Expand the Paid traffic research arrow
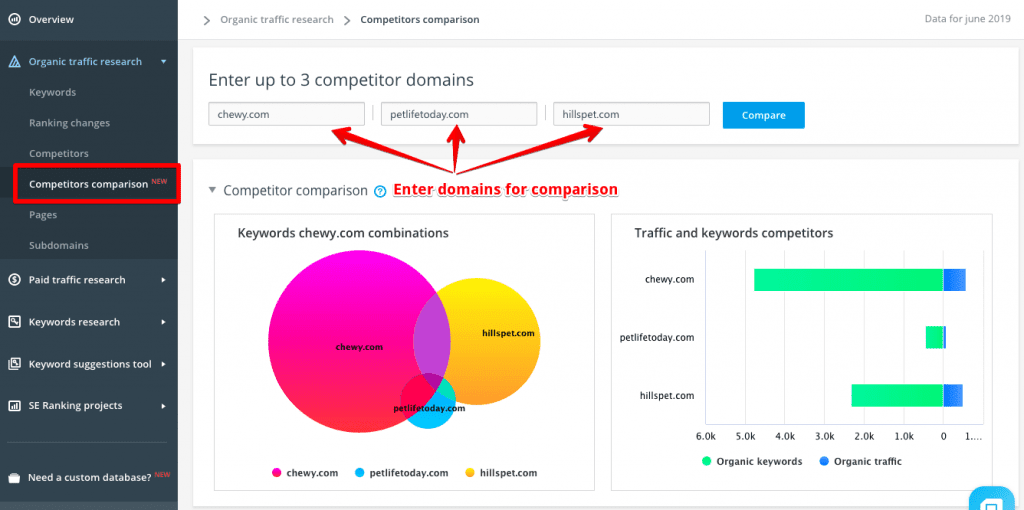 163,279
